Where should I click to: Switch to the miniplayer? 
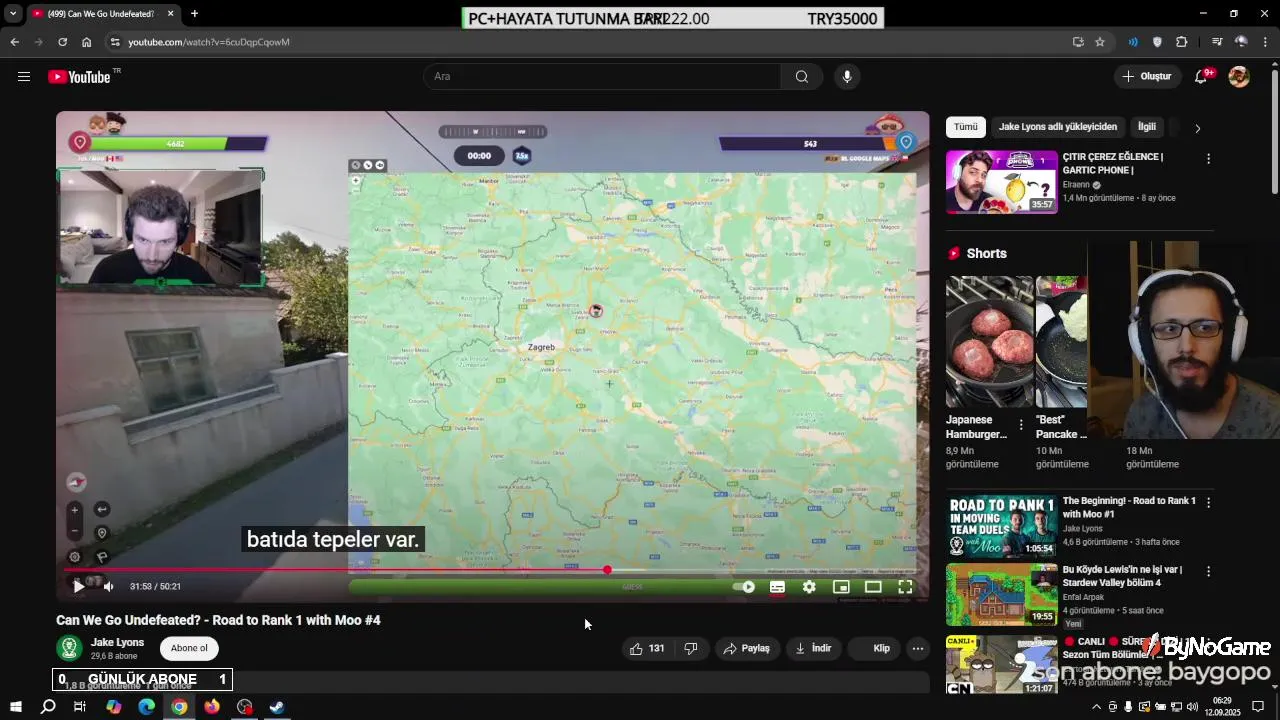tap(841, 587)
